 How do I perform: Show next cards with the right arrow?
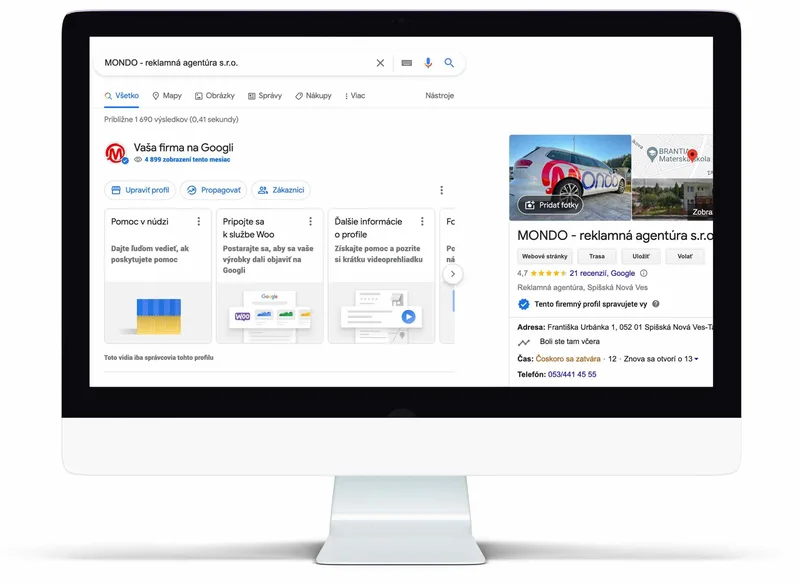[x=453, y=274]
